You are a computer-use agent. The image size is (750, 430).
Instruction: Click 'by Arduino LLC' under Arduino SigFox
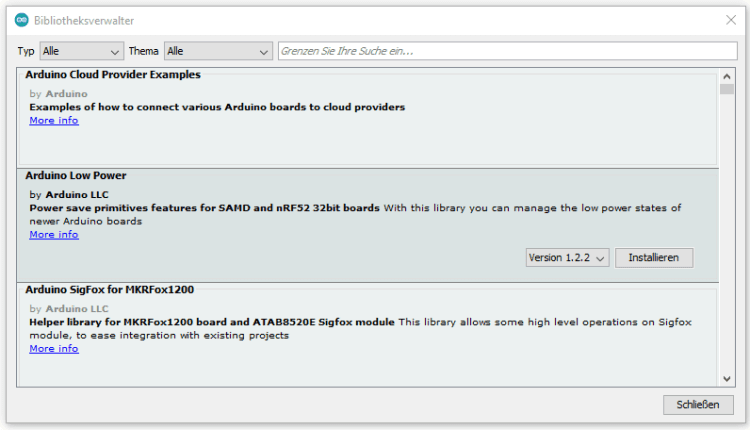pyautogui.click(x=69, y=309)
